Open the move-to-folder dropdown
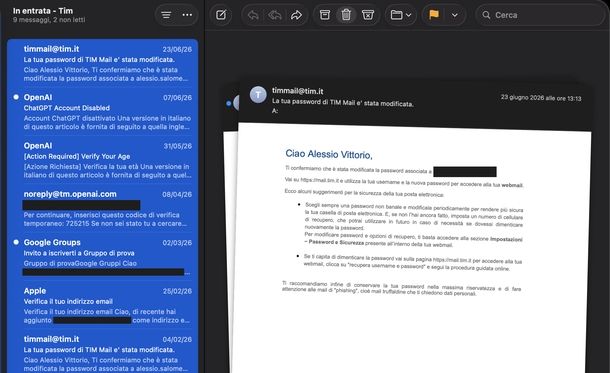The image size is (610, 373). [401, 15]
